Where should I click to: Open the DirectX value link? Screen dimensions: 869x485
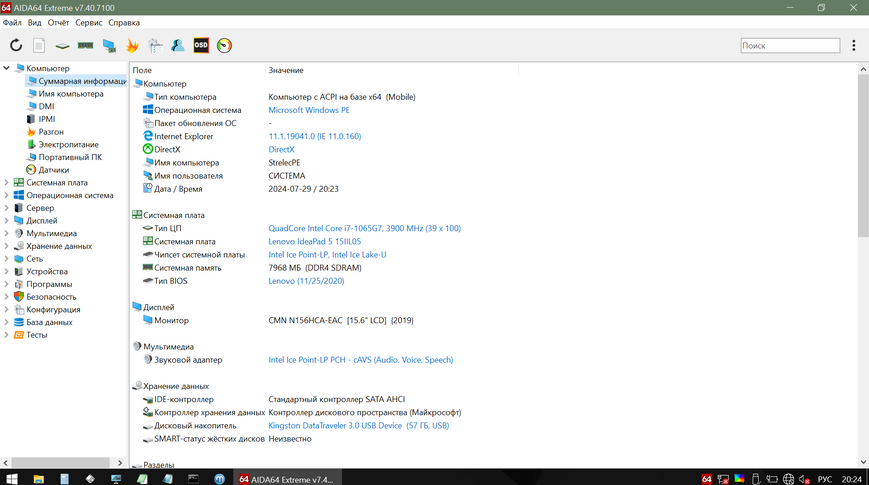pyautogui.click(x=282, y=150)
